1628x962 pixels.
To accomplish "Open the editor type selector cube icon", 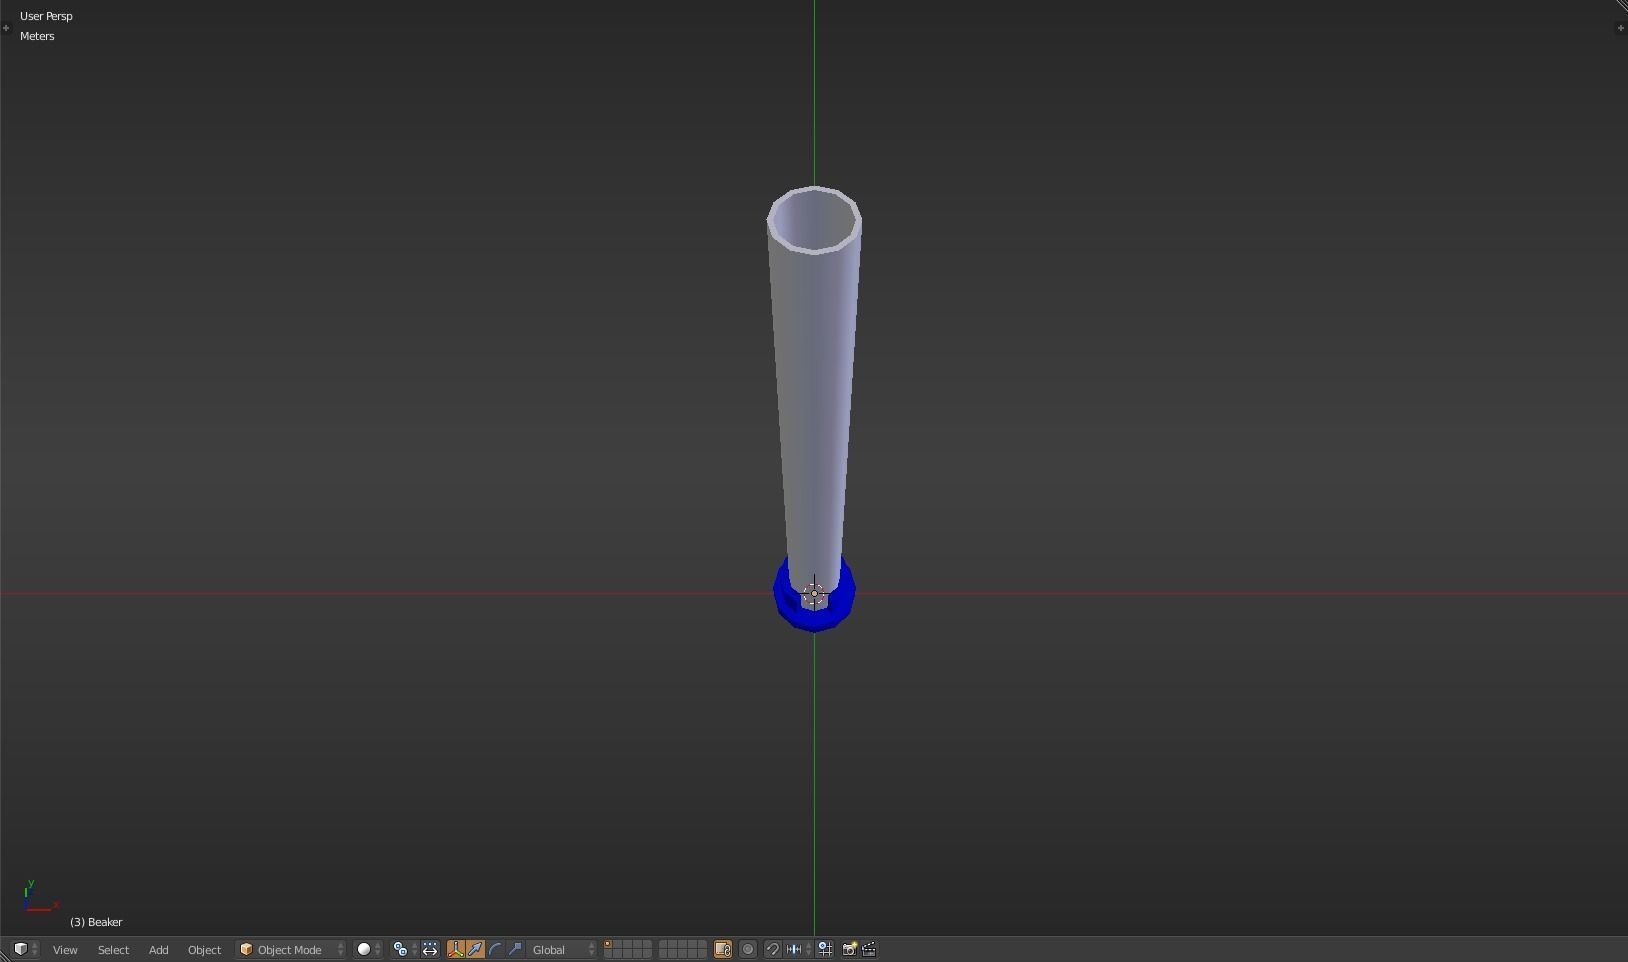I will (x=25, y=949).
